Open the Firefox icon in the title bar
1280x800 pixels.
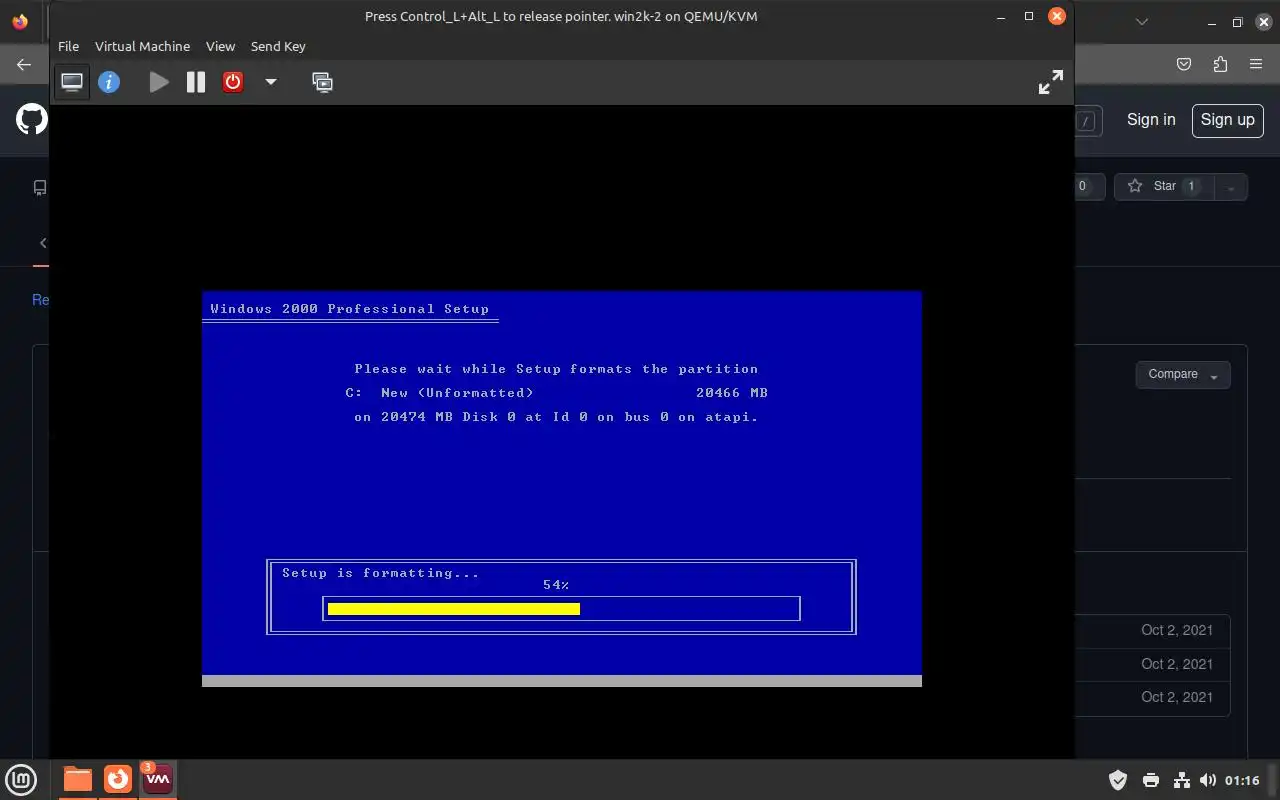point(20,21)
